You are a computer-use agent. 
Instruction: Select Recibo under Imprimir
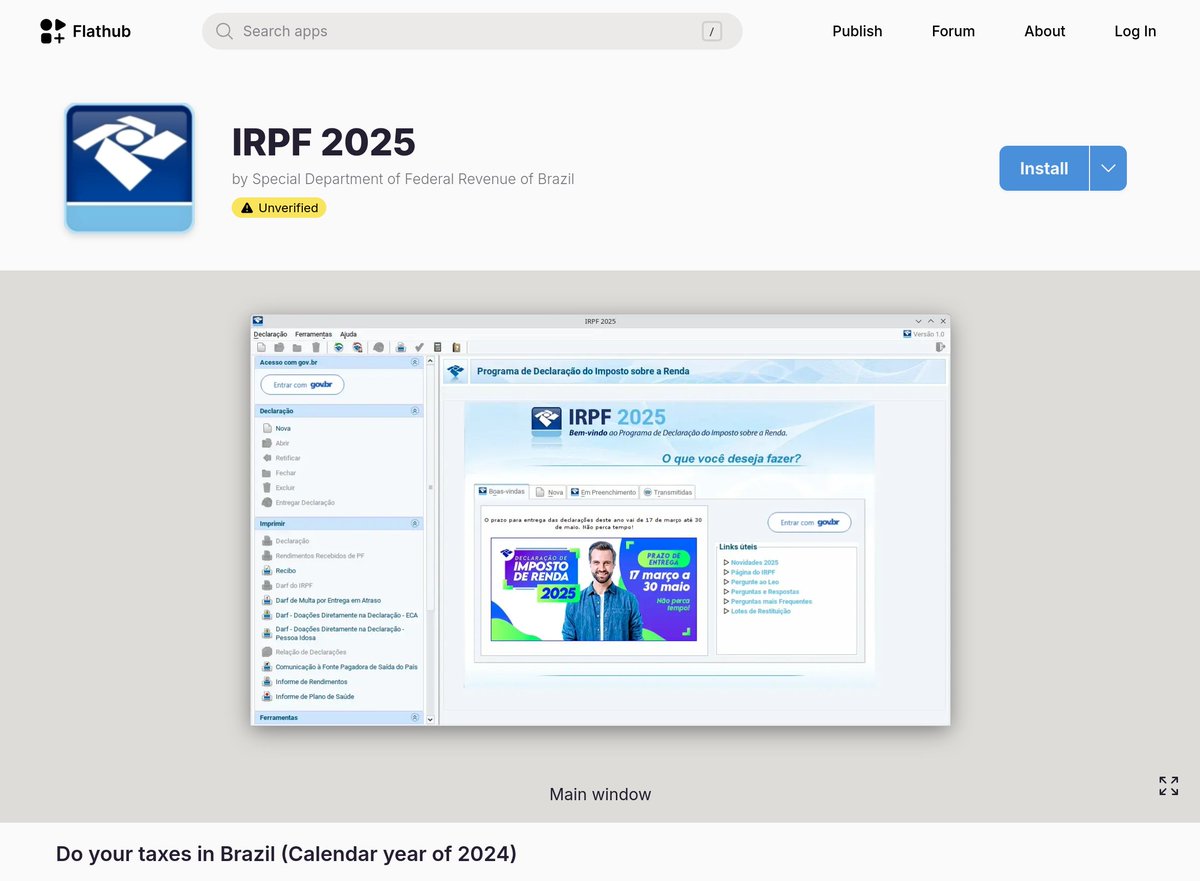click(x=279, y=570)
